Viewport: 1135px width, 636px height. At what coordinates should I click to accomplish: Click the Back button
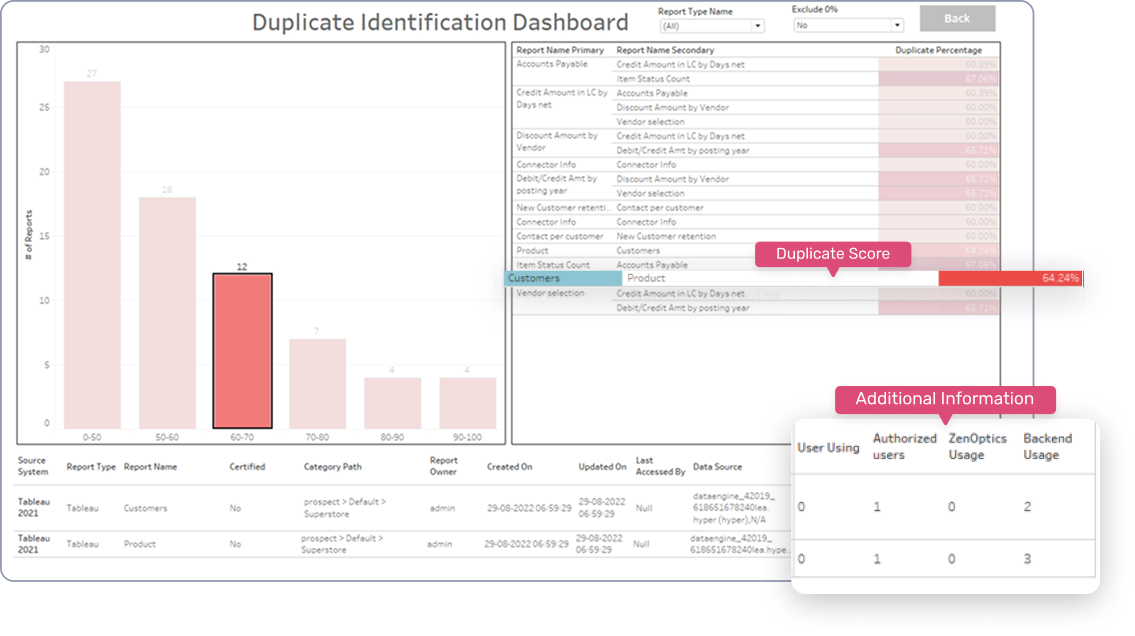[x=957, y=18]
